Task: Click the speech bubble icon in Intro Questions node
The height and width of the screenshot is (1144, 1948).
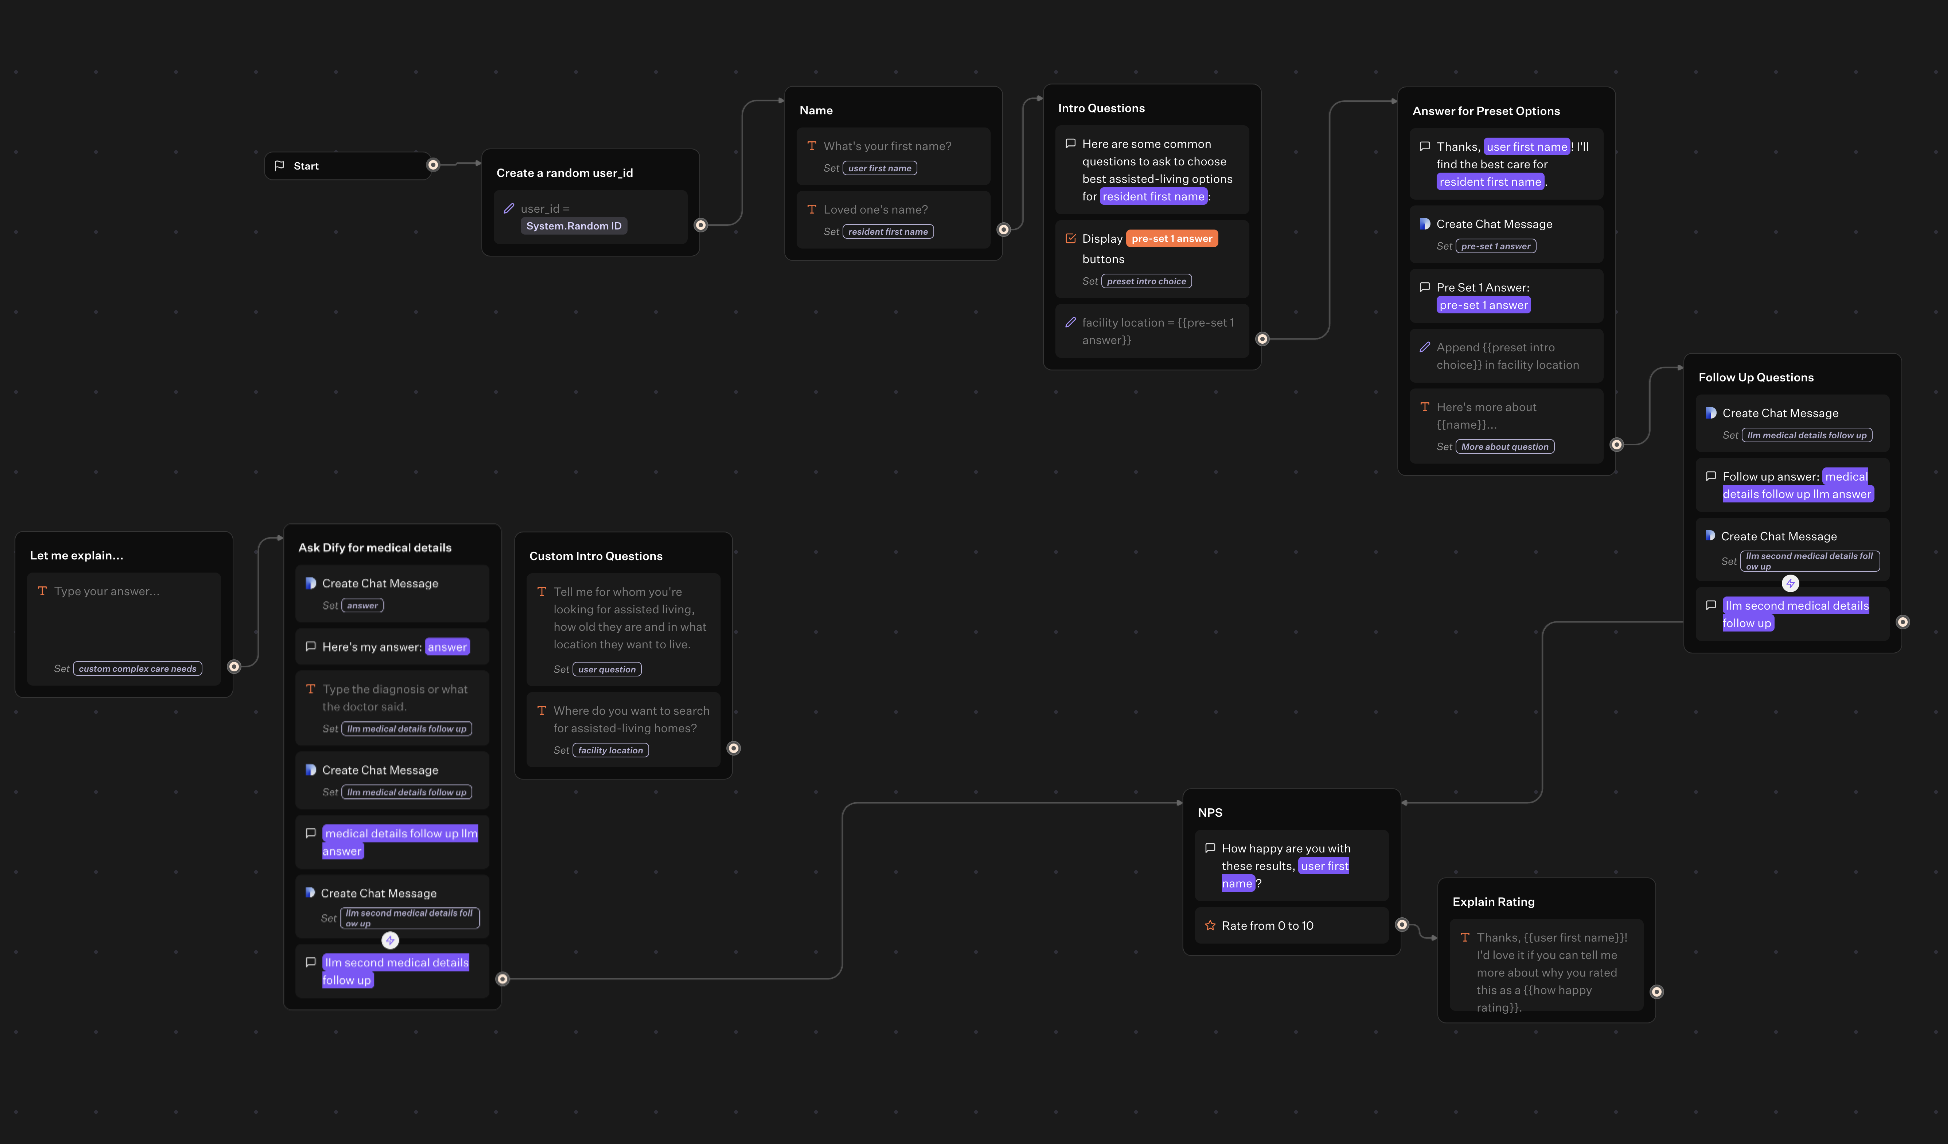Action: point(1071,143)
